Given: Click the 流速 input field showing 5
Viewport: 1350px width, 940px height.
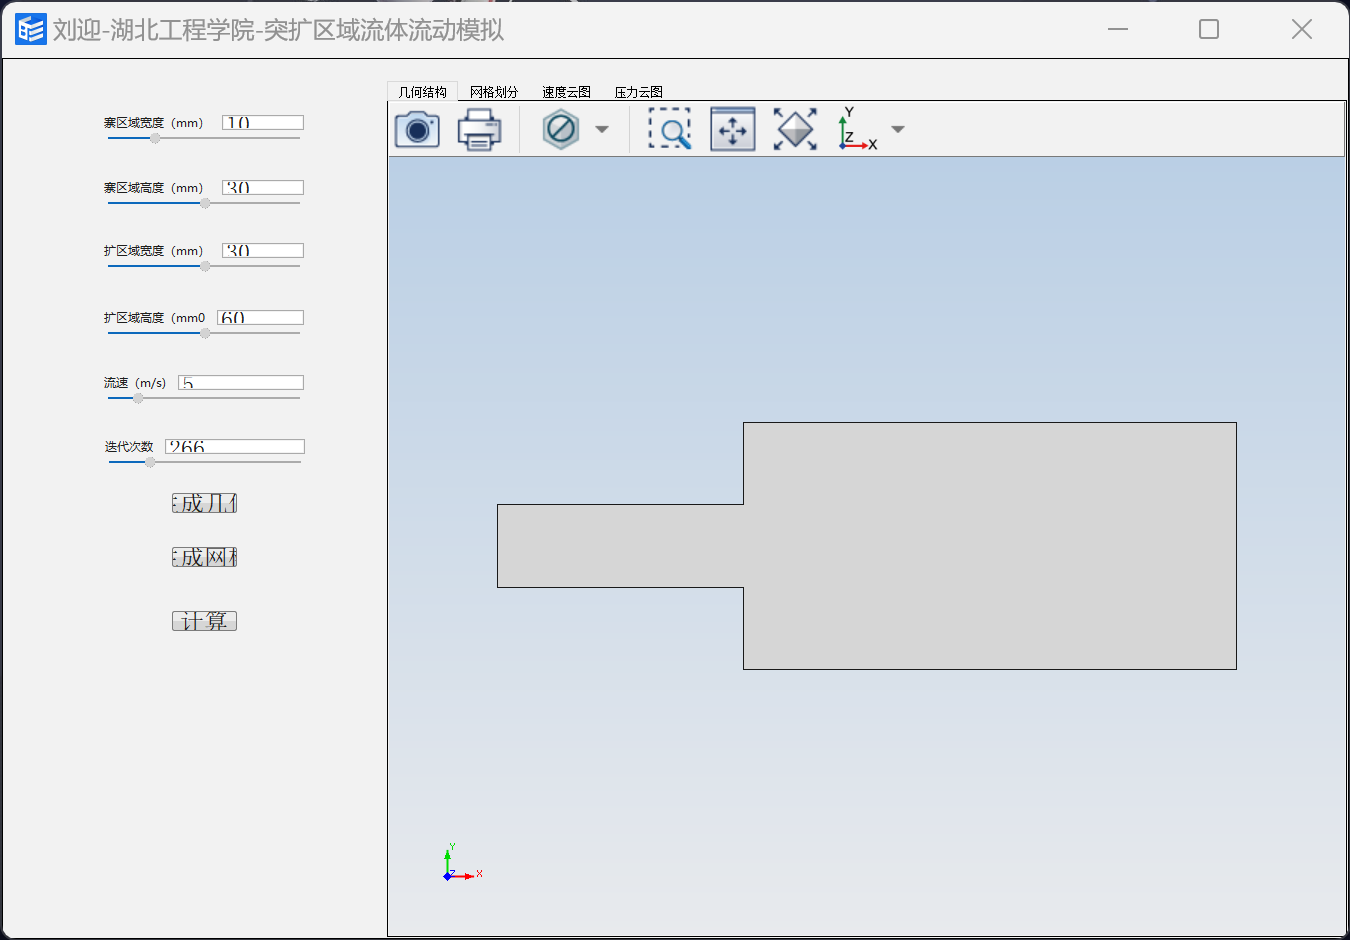Looking at the screenshot, I should pos(241,382).
